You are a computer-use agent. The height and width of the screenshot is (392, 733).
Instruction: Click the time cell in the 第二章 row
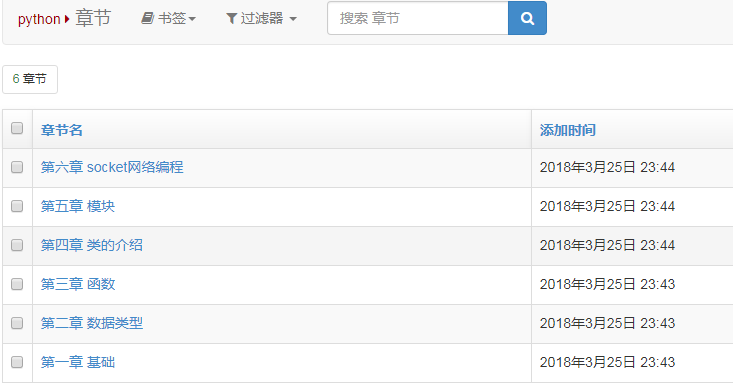point(632,324)
